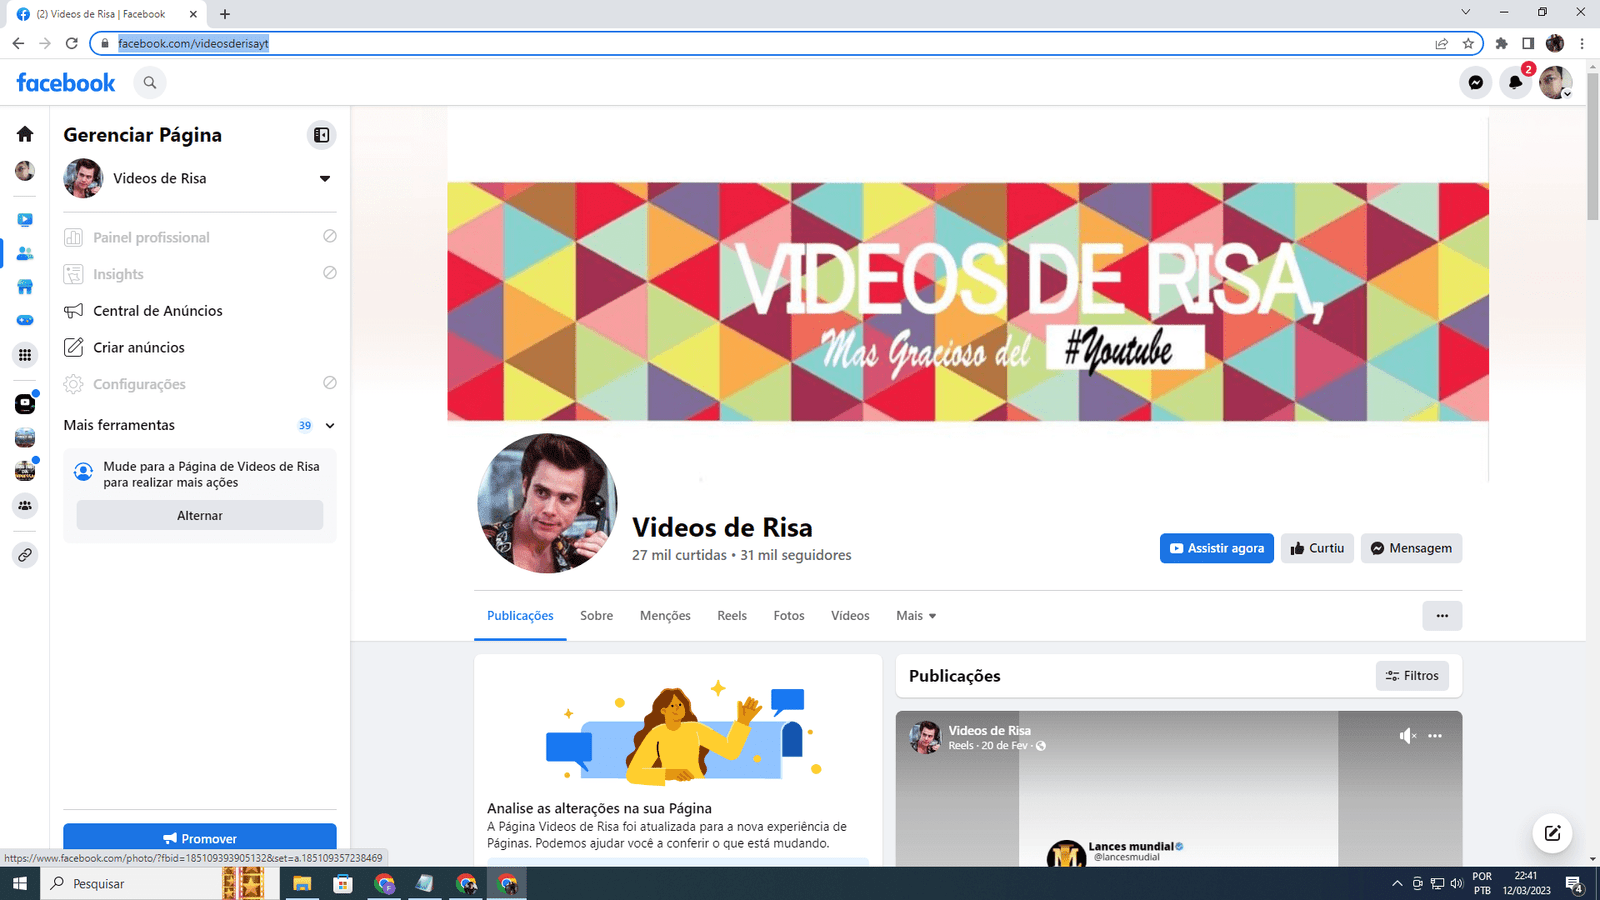Open Configurações in the manage menu
Image resolution: width=1600 pixels, height=900 pixels.
point(200,384)
